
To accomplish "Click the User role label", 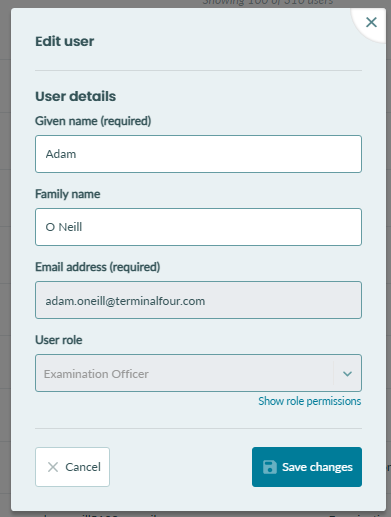I will (59, 340).
